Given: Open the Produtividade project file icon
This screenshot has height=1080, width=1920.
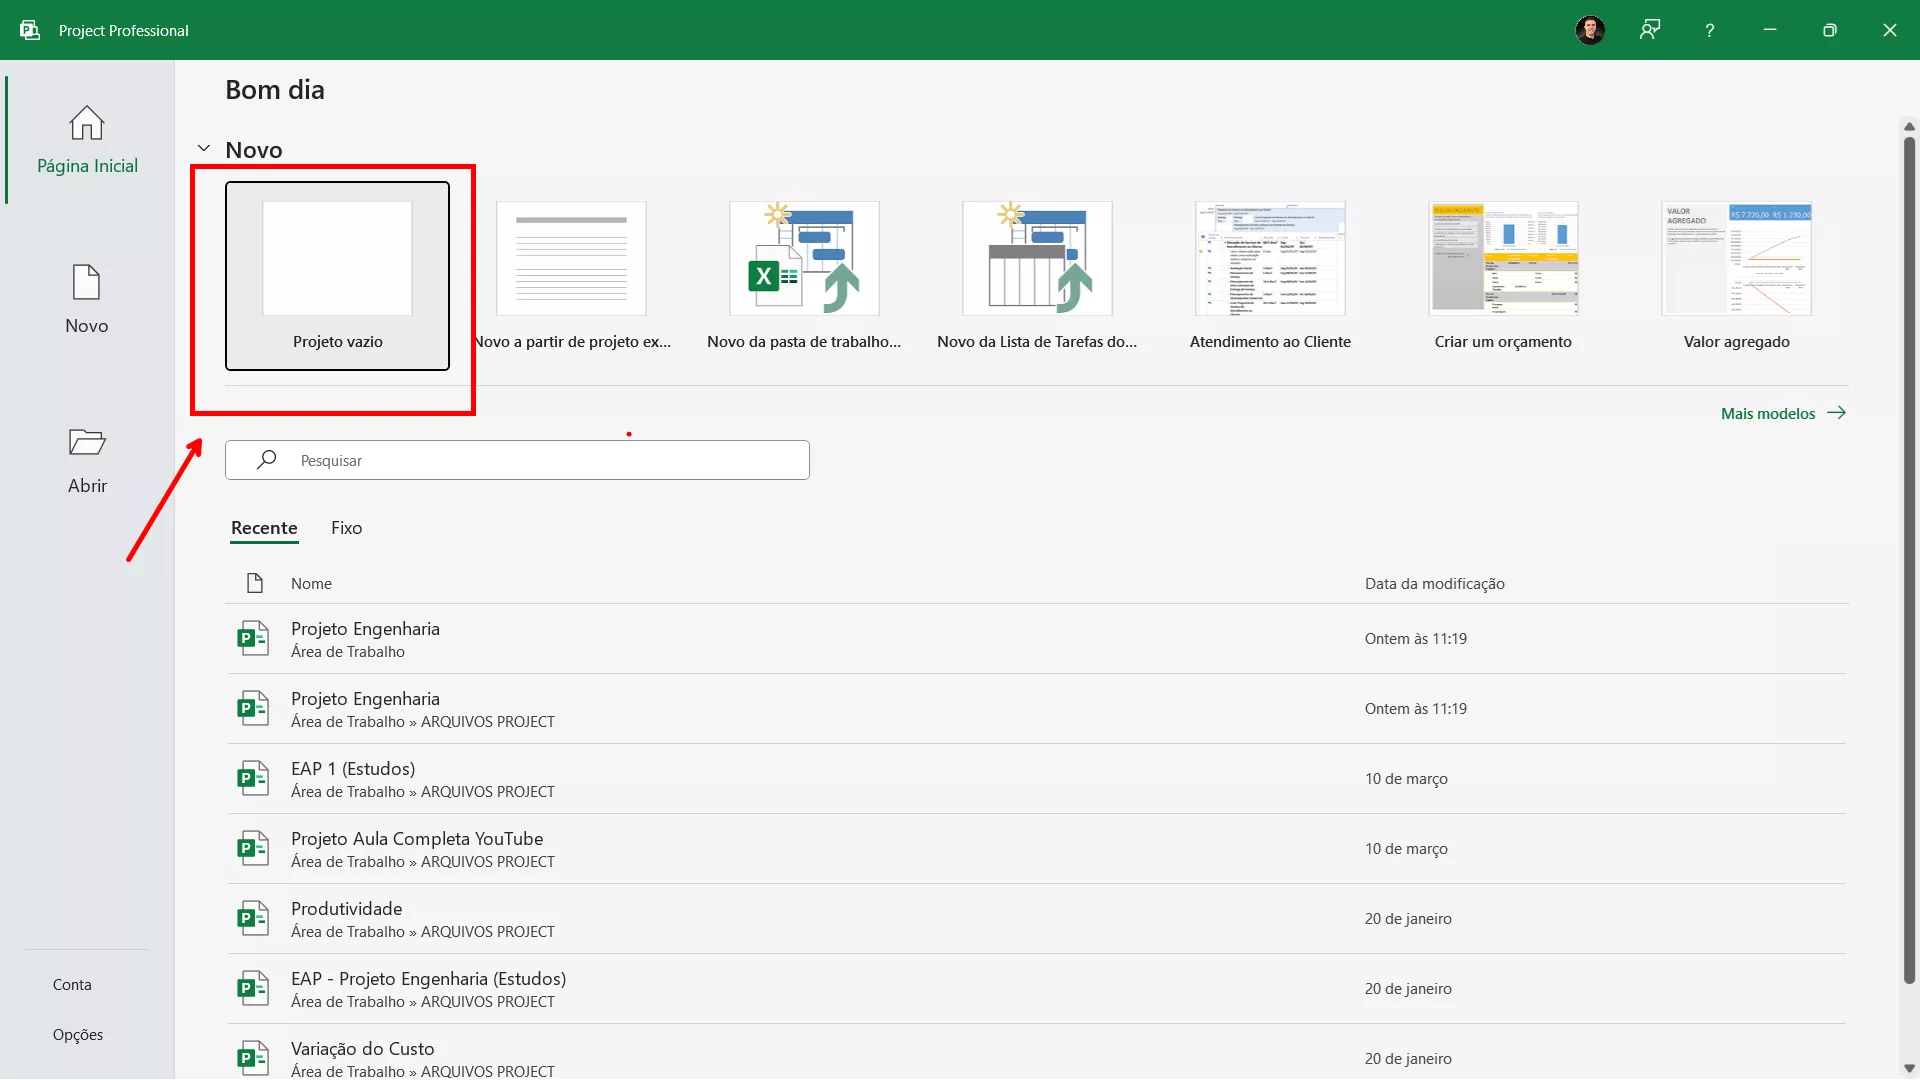Looking at the screenshot, I should (253, 918).
